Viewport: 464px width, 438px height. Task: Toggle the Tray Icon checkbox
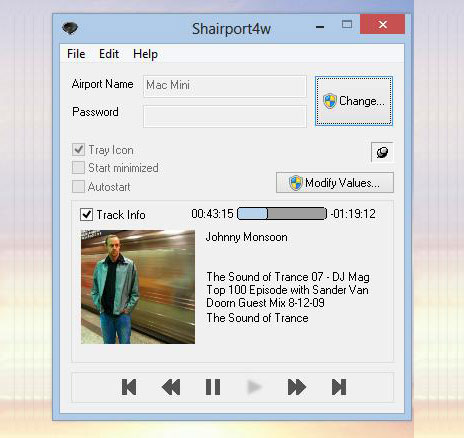coord(78,149)
